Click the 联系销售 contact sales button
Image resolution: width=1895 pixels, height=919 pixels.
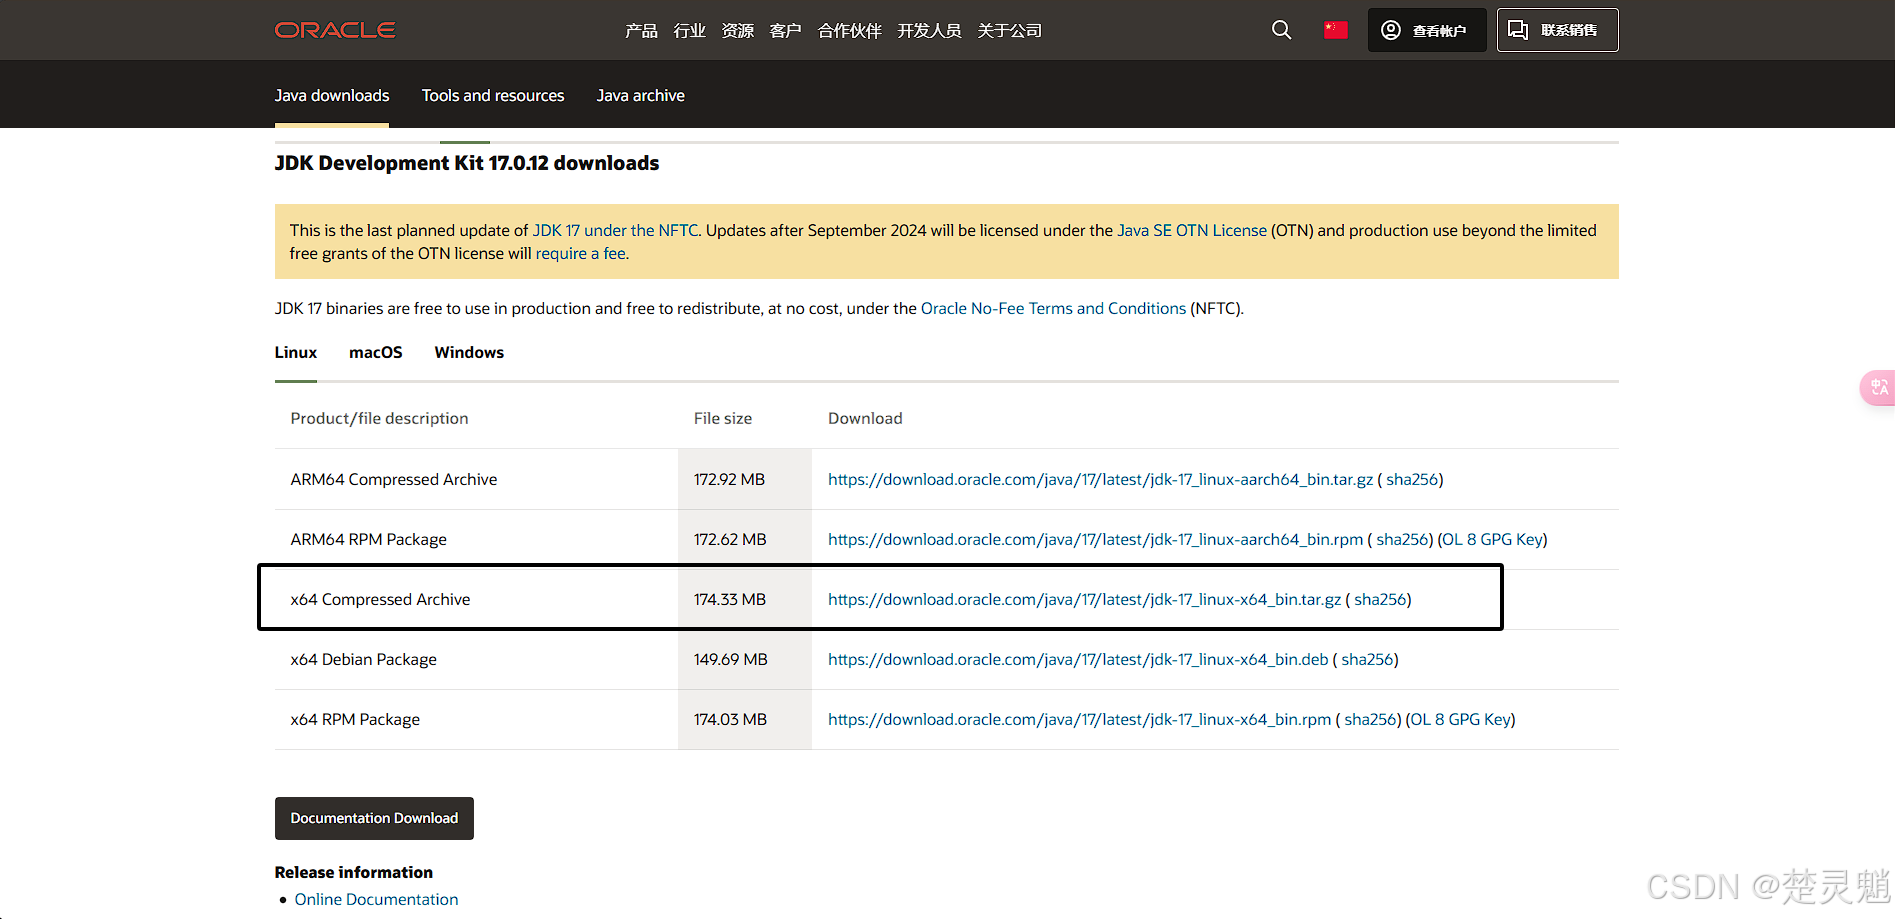click(x=1557, y=30)
